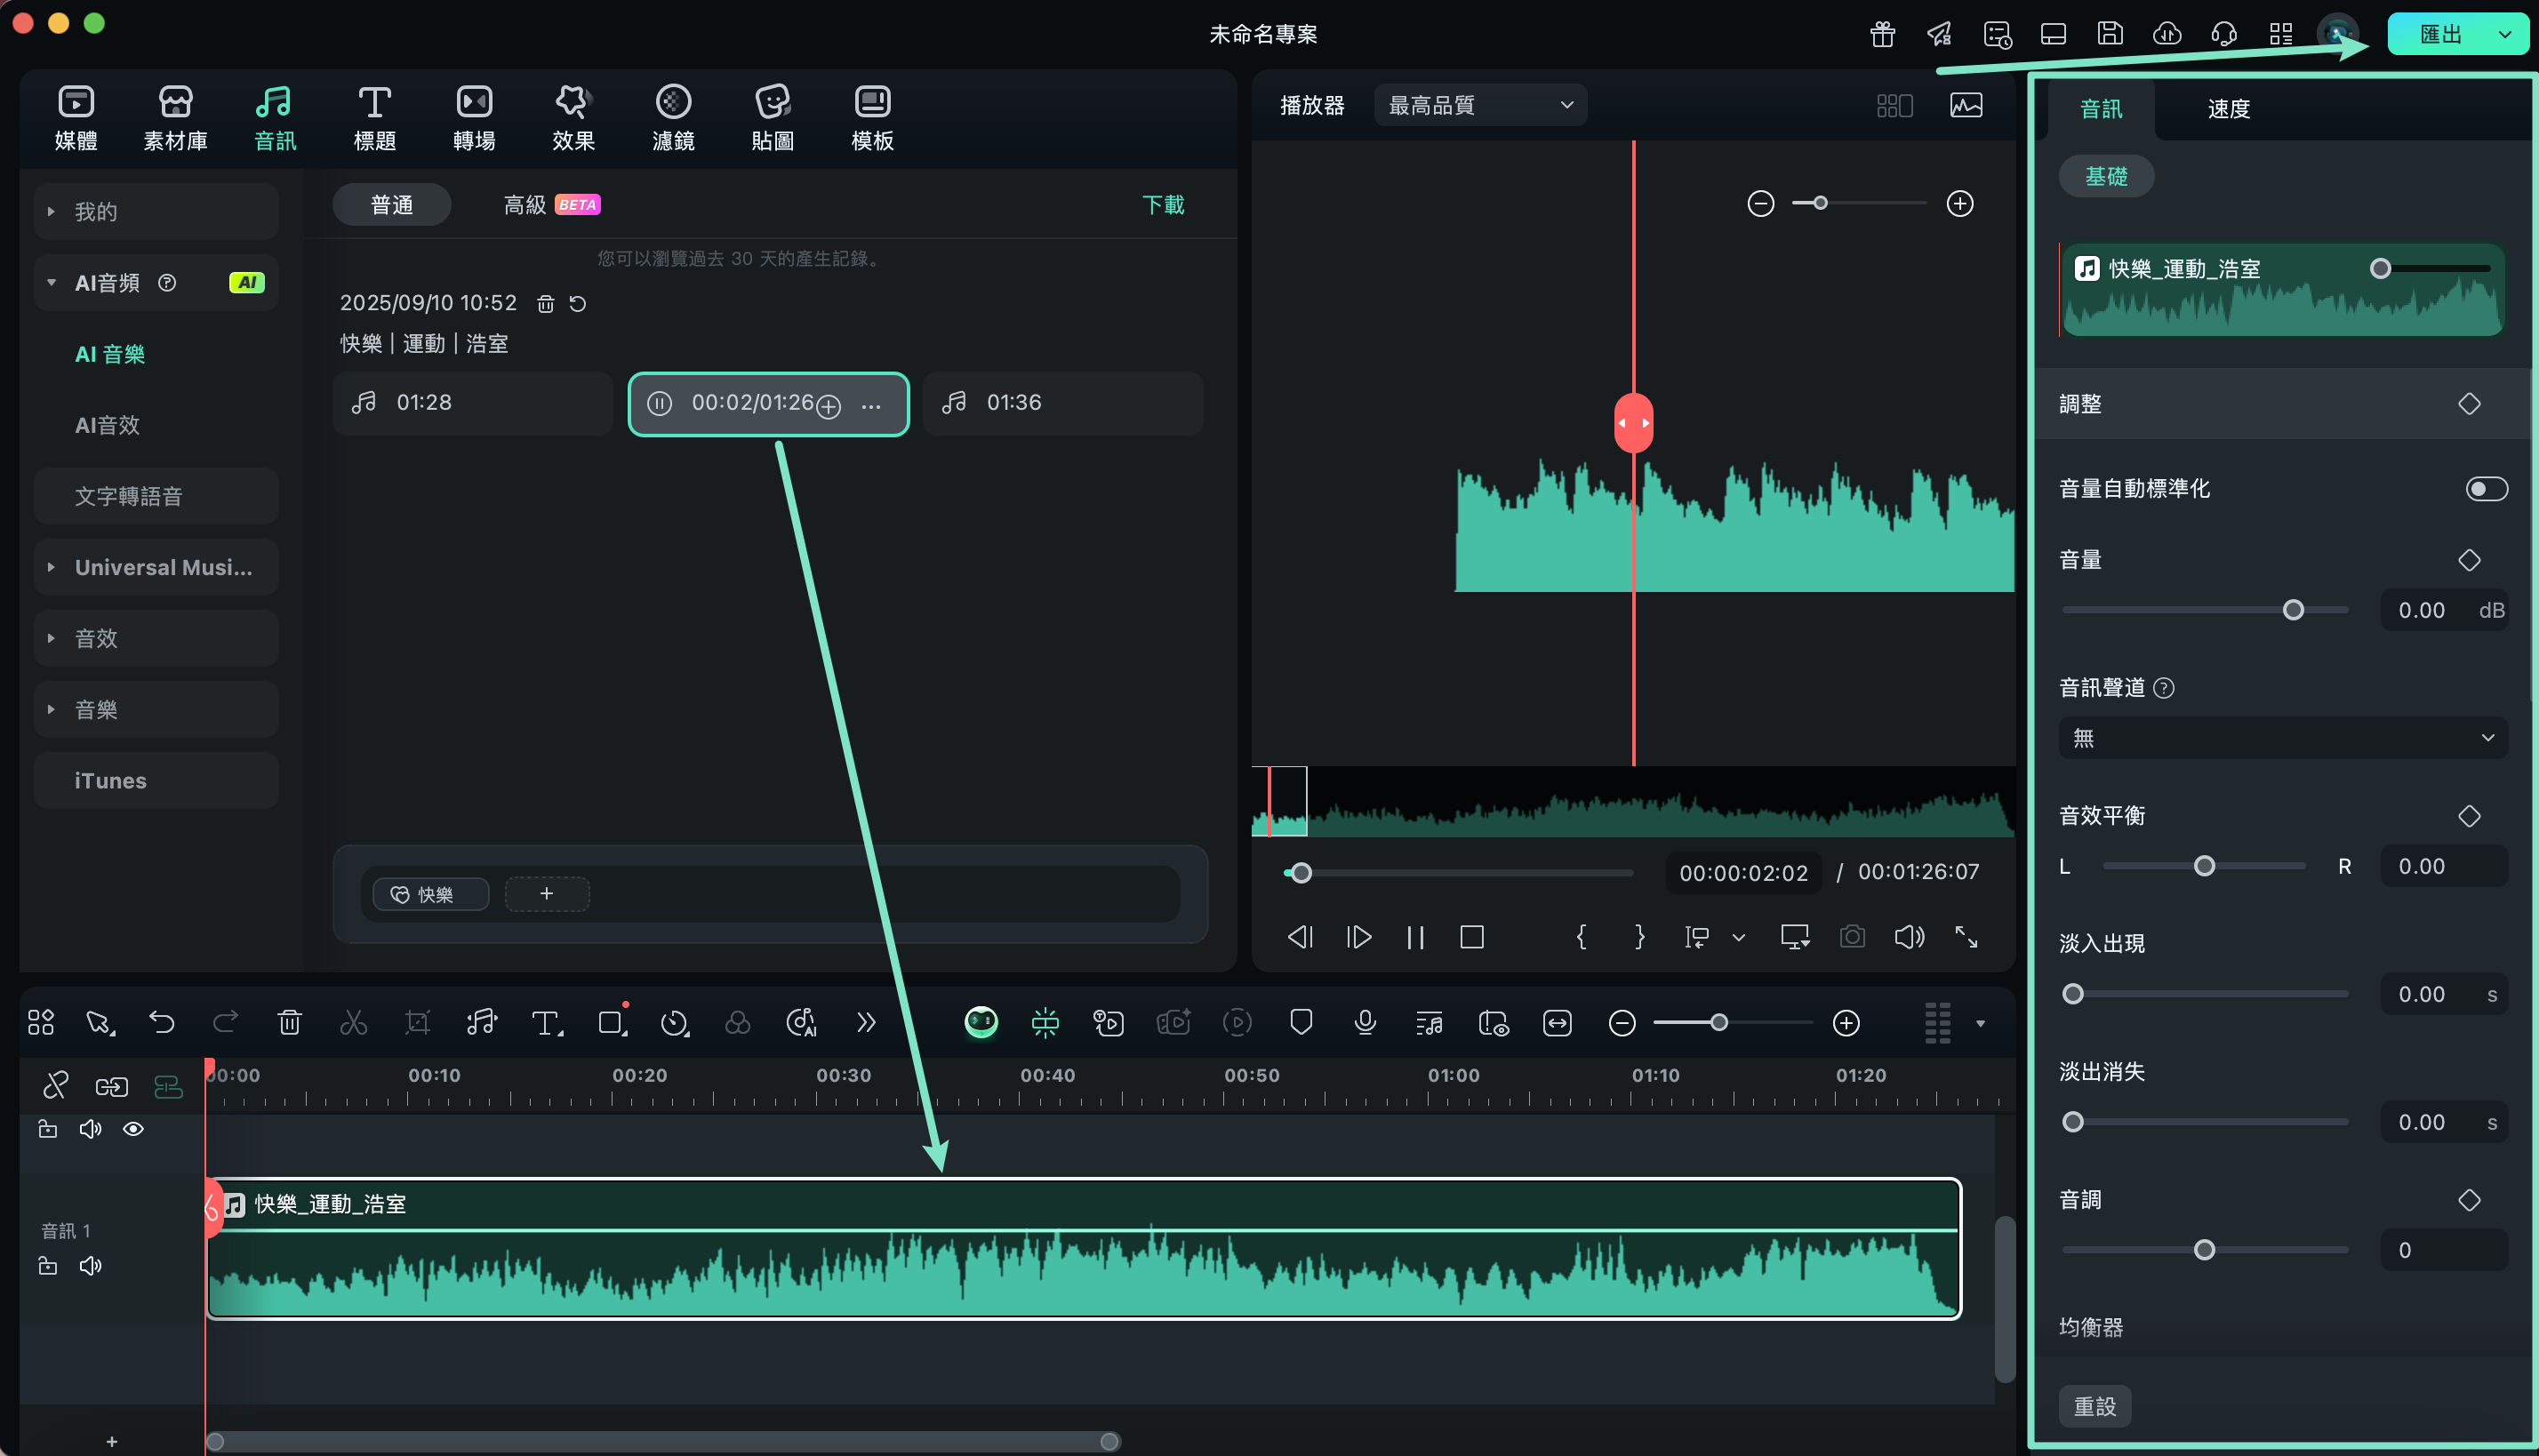Screen dimensions: 2539x1456
Task: Click the 匯出 export button
Action: (2439, 34)
